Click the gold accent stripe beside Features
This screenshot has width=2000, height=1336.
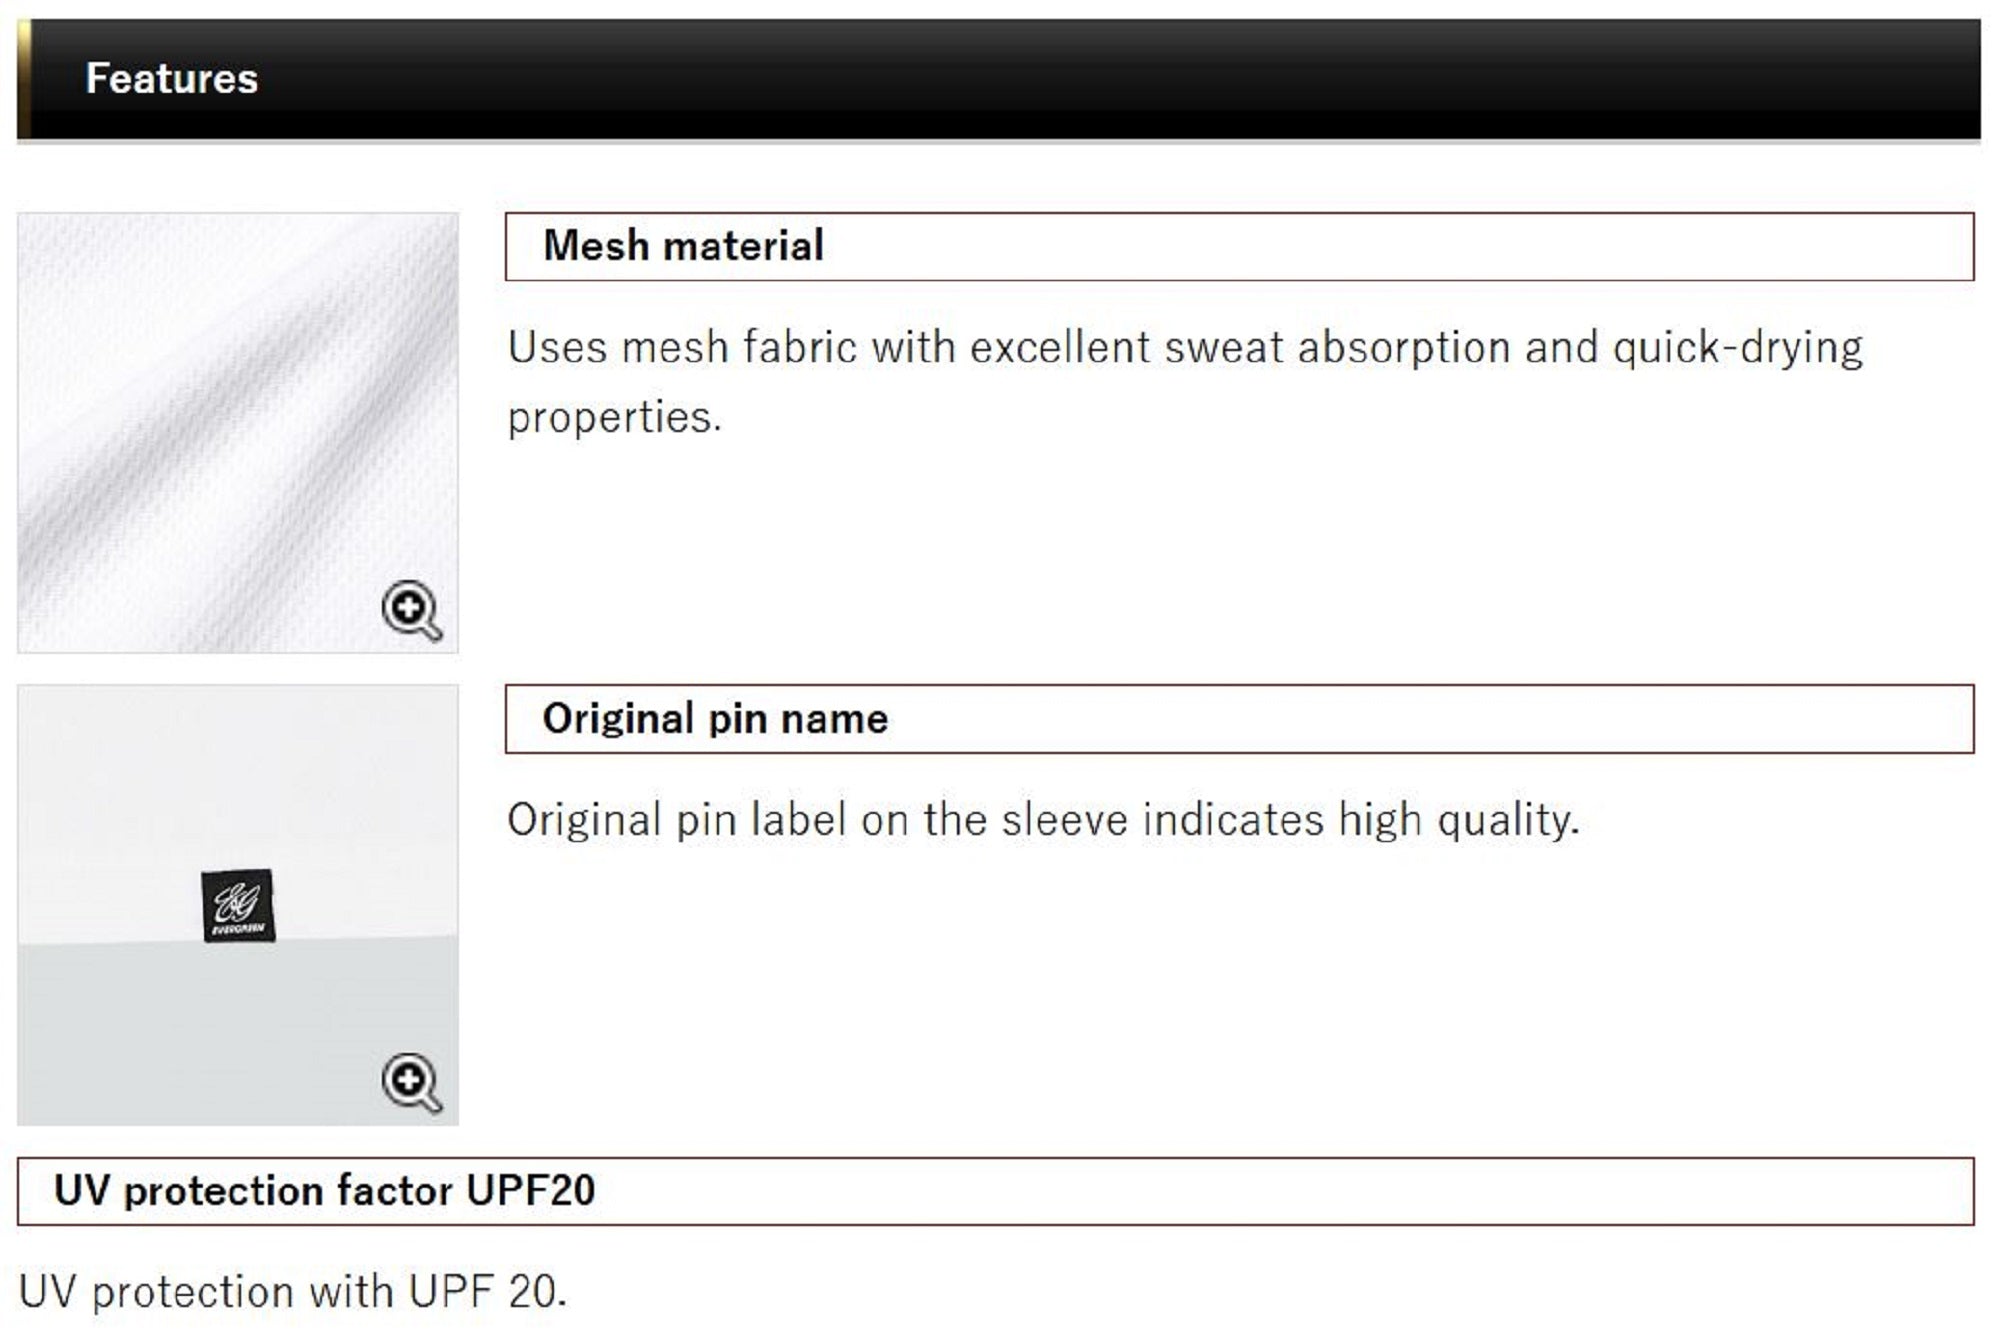pos(24,79)
